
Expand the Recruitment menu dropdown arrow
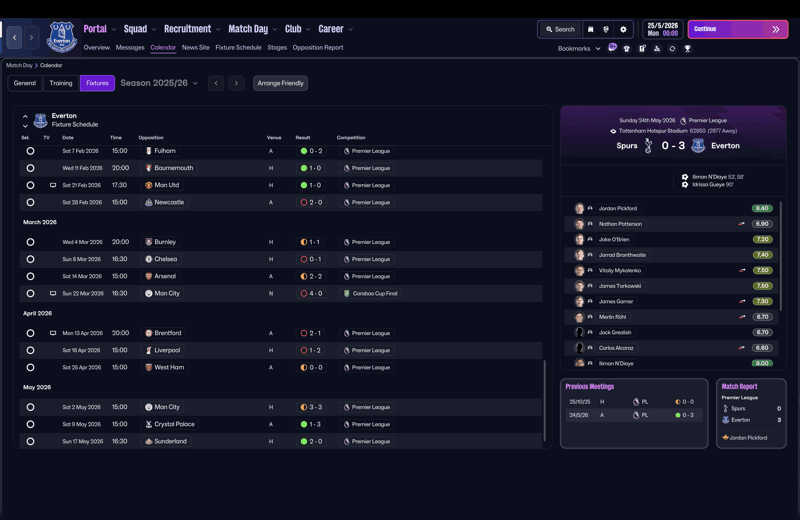pyautogui.click(x=218, y=30)
